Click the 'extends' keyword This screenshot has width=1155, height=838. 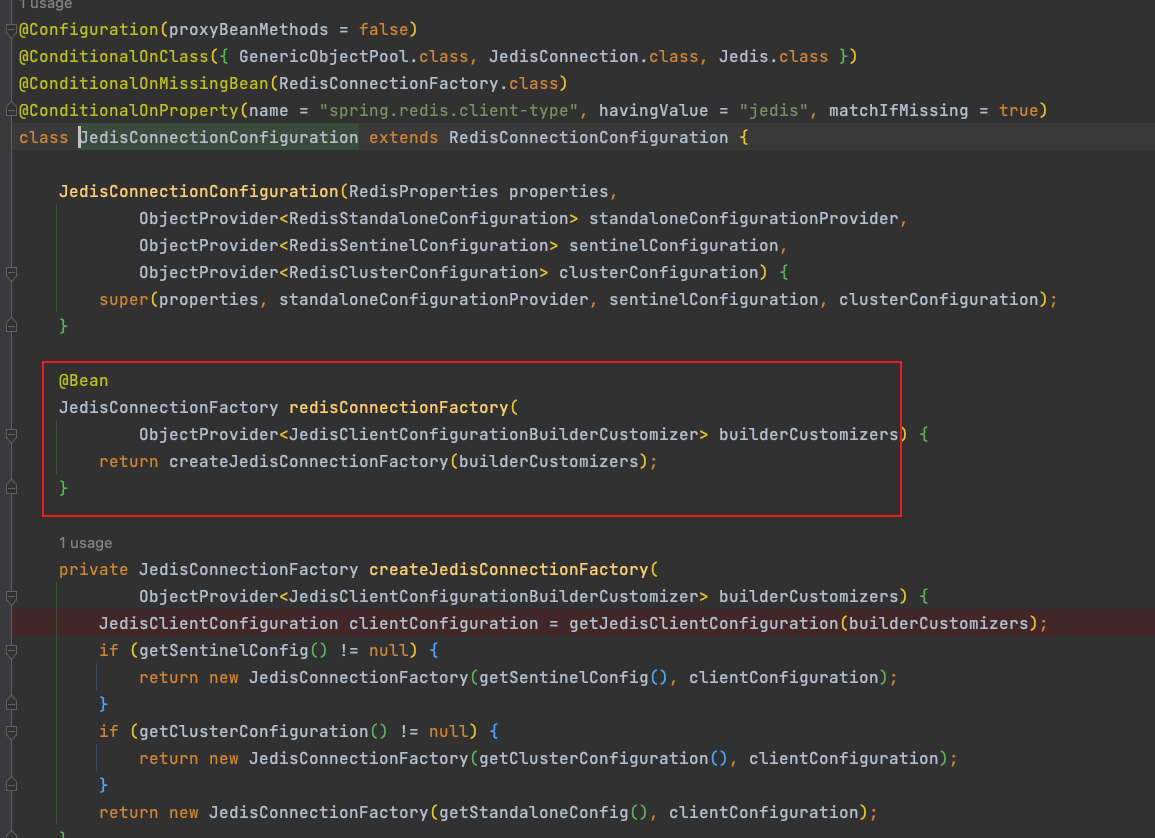click(404, 138)
